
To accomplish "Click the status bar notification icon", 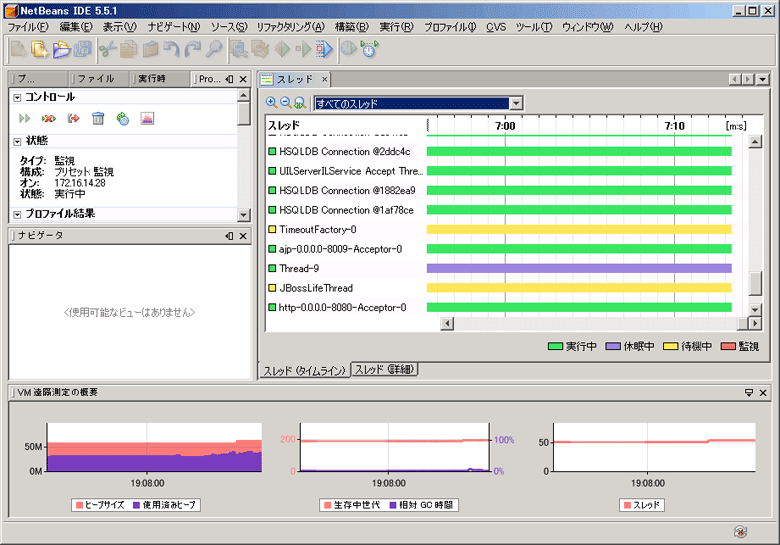I will pyautogui.click(x=740, y=532).
